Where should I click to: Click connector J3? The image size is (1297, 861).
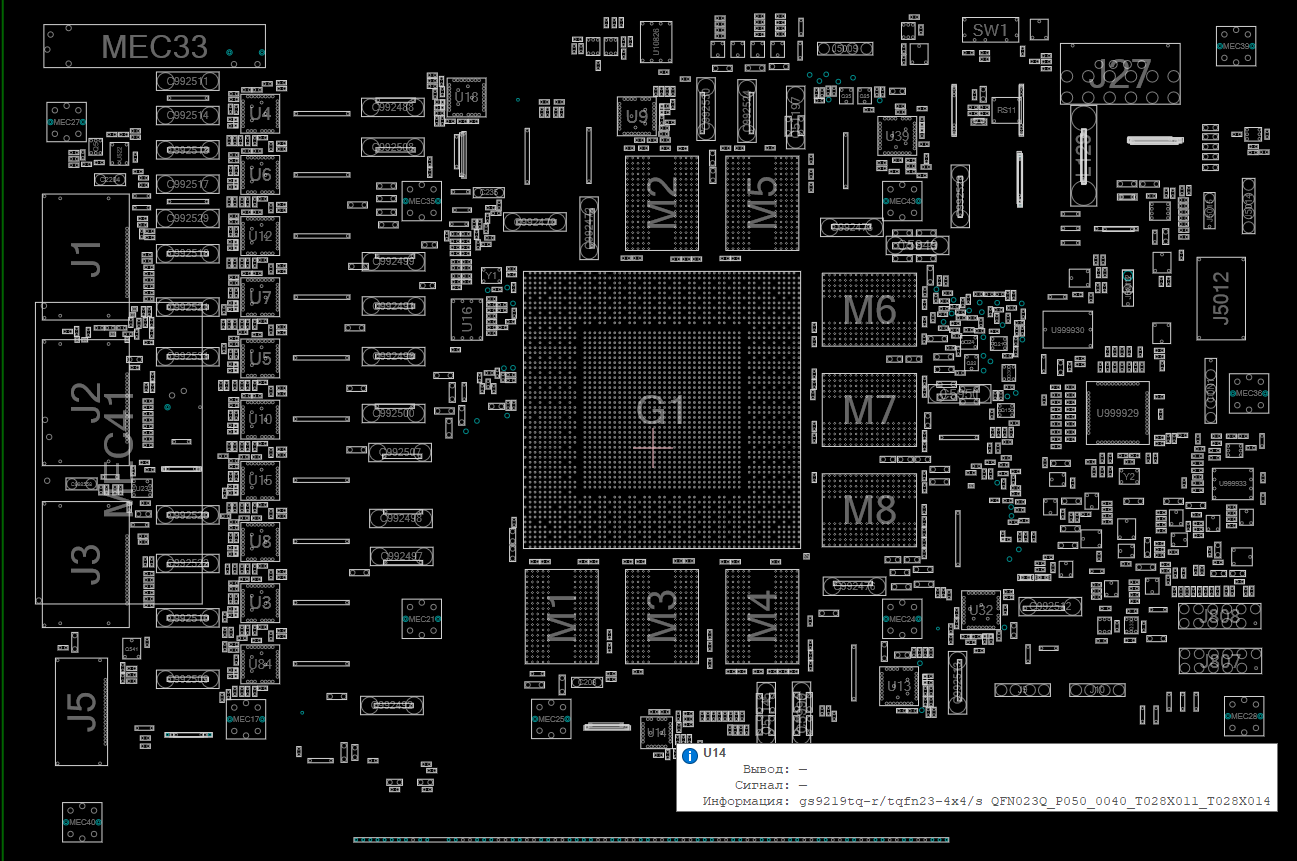point(86,564)
